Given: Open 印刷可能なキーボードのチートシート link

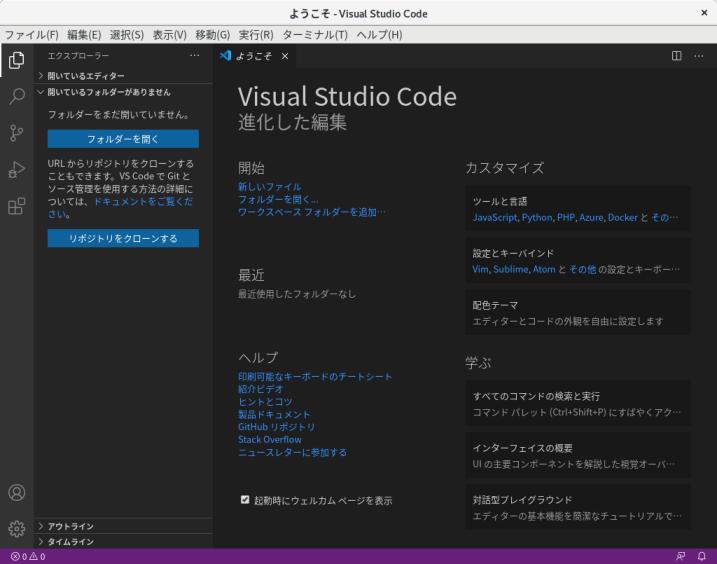Looking at the screenshot, I should [x=315, y=376].
